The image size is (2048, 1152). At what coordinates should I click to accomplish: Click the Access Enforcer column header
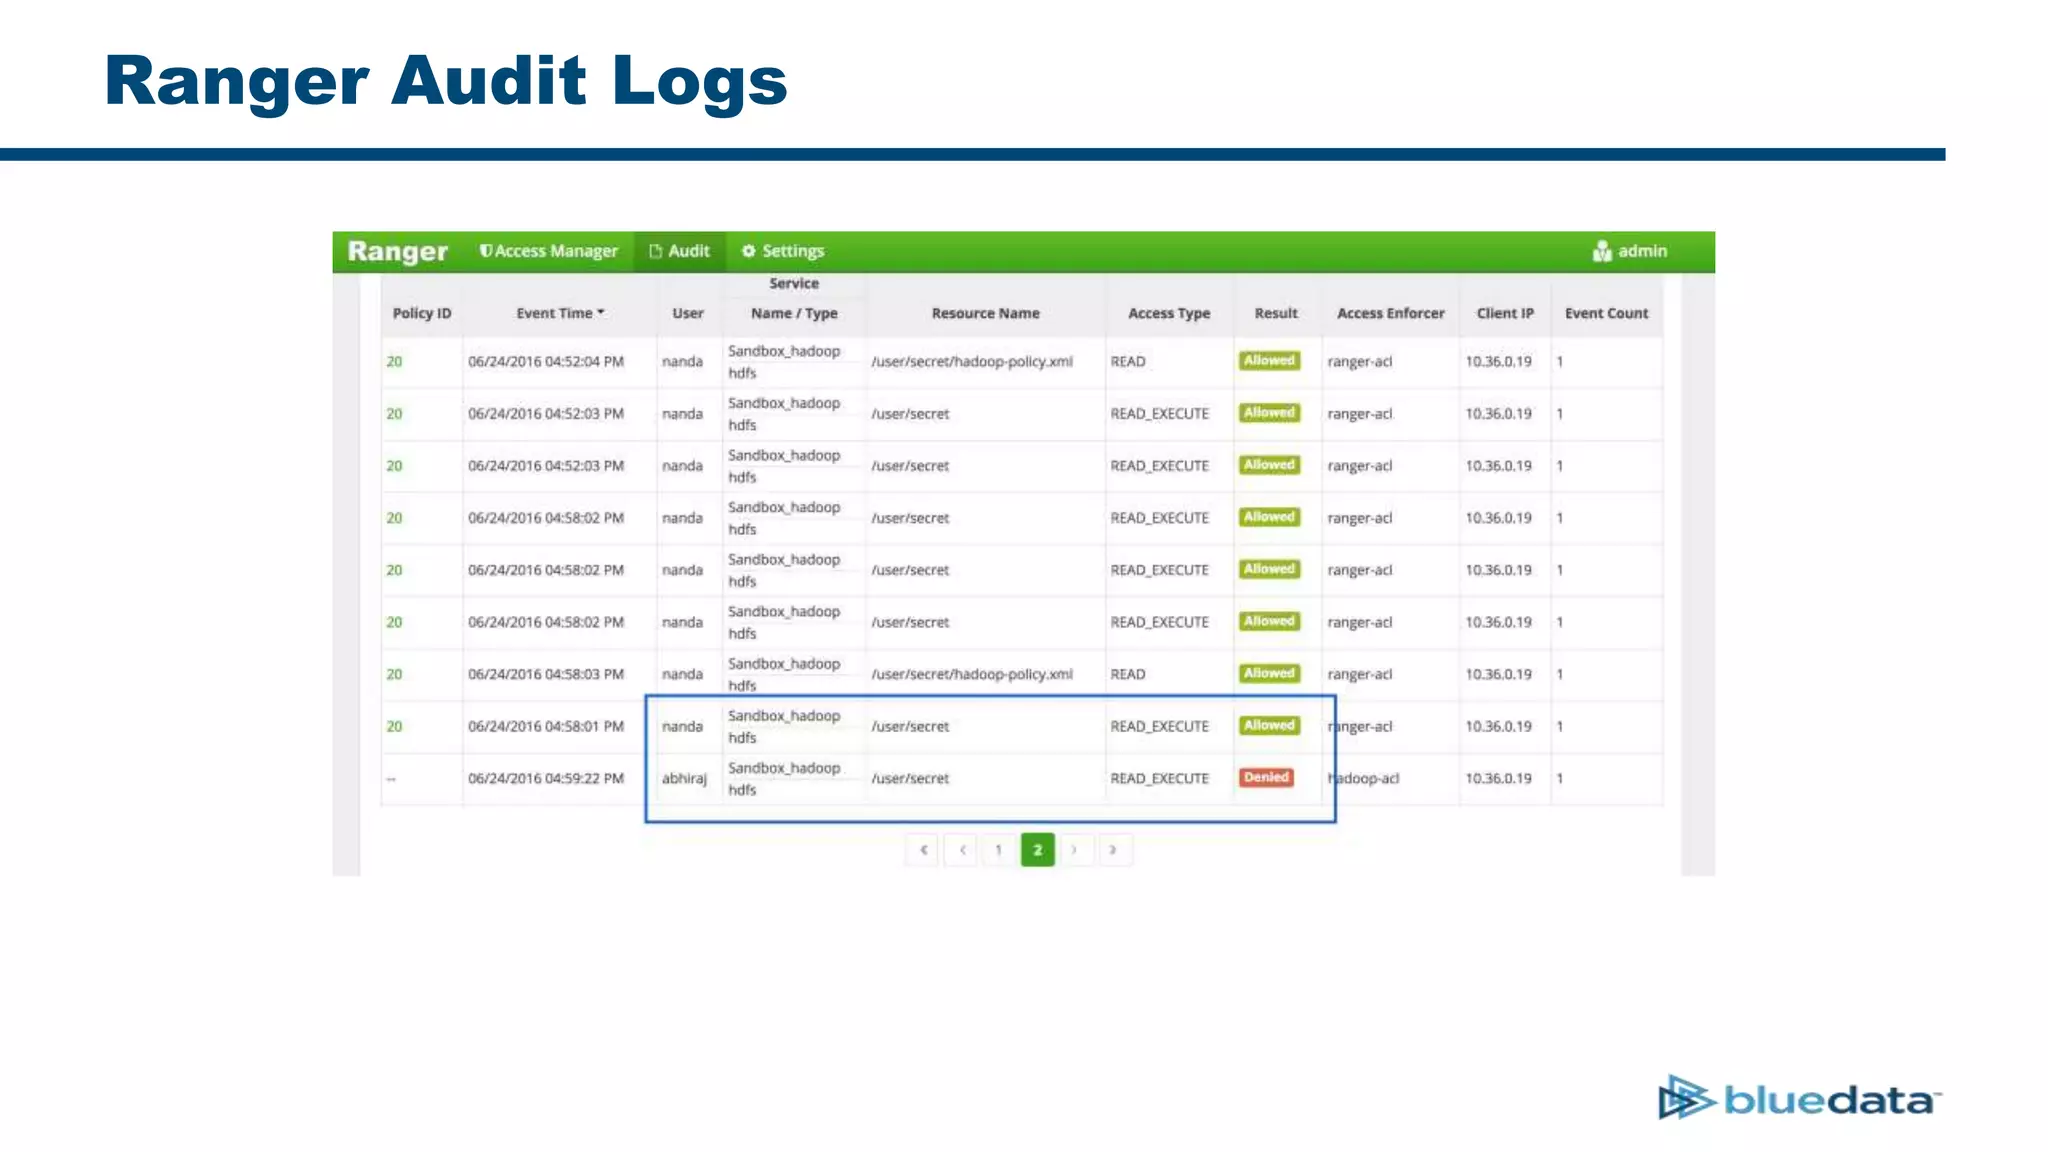click(x=1391, y=313)
